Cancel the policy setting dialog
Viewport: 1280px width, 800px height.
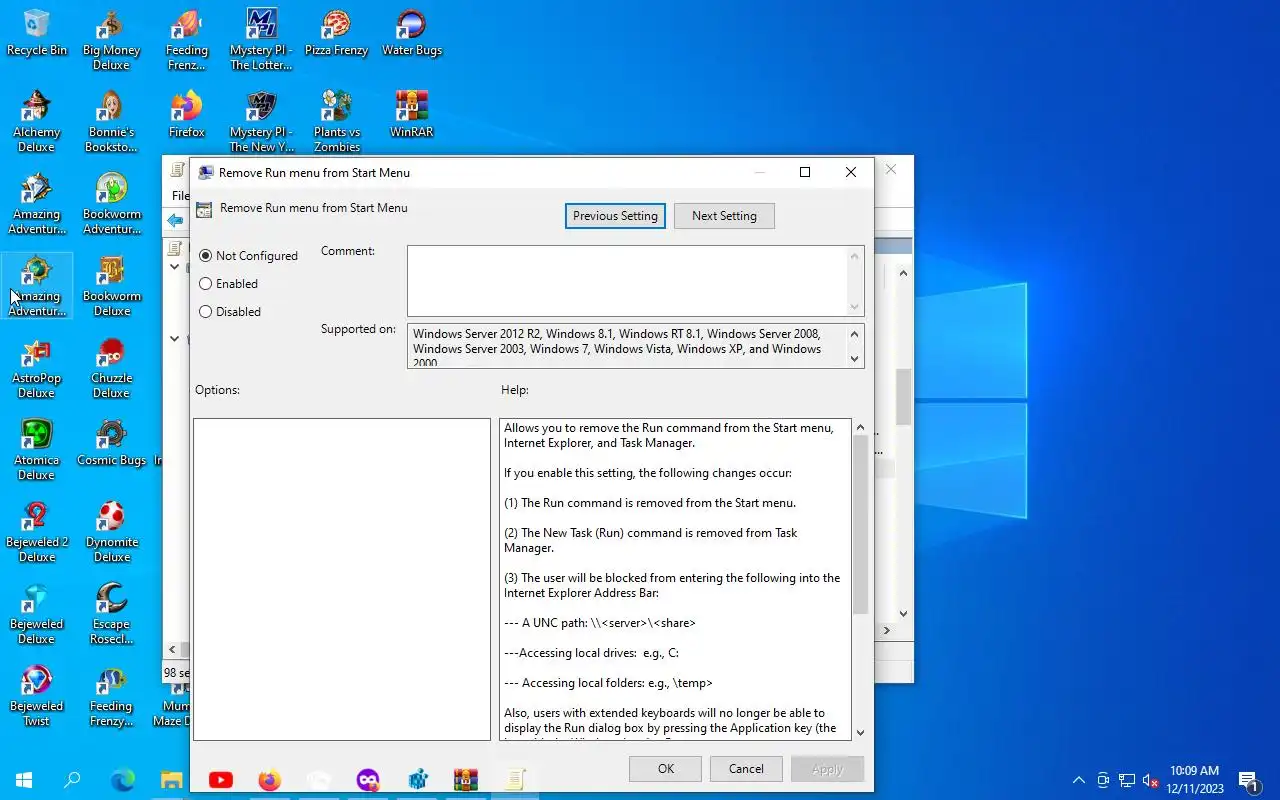click(x=746, y=769)
